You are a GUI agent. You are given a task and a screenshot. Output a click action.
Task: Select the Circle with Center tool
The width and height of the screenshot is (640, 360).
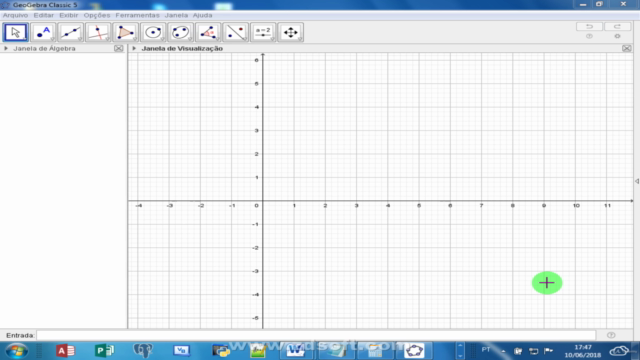[x=153, y=32]
